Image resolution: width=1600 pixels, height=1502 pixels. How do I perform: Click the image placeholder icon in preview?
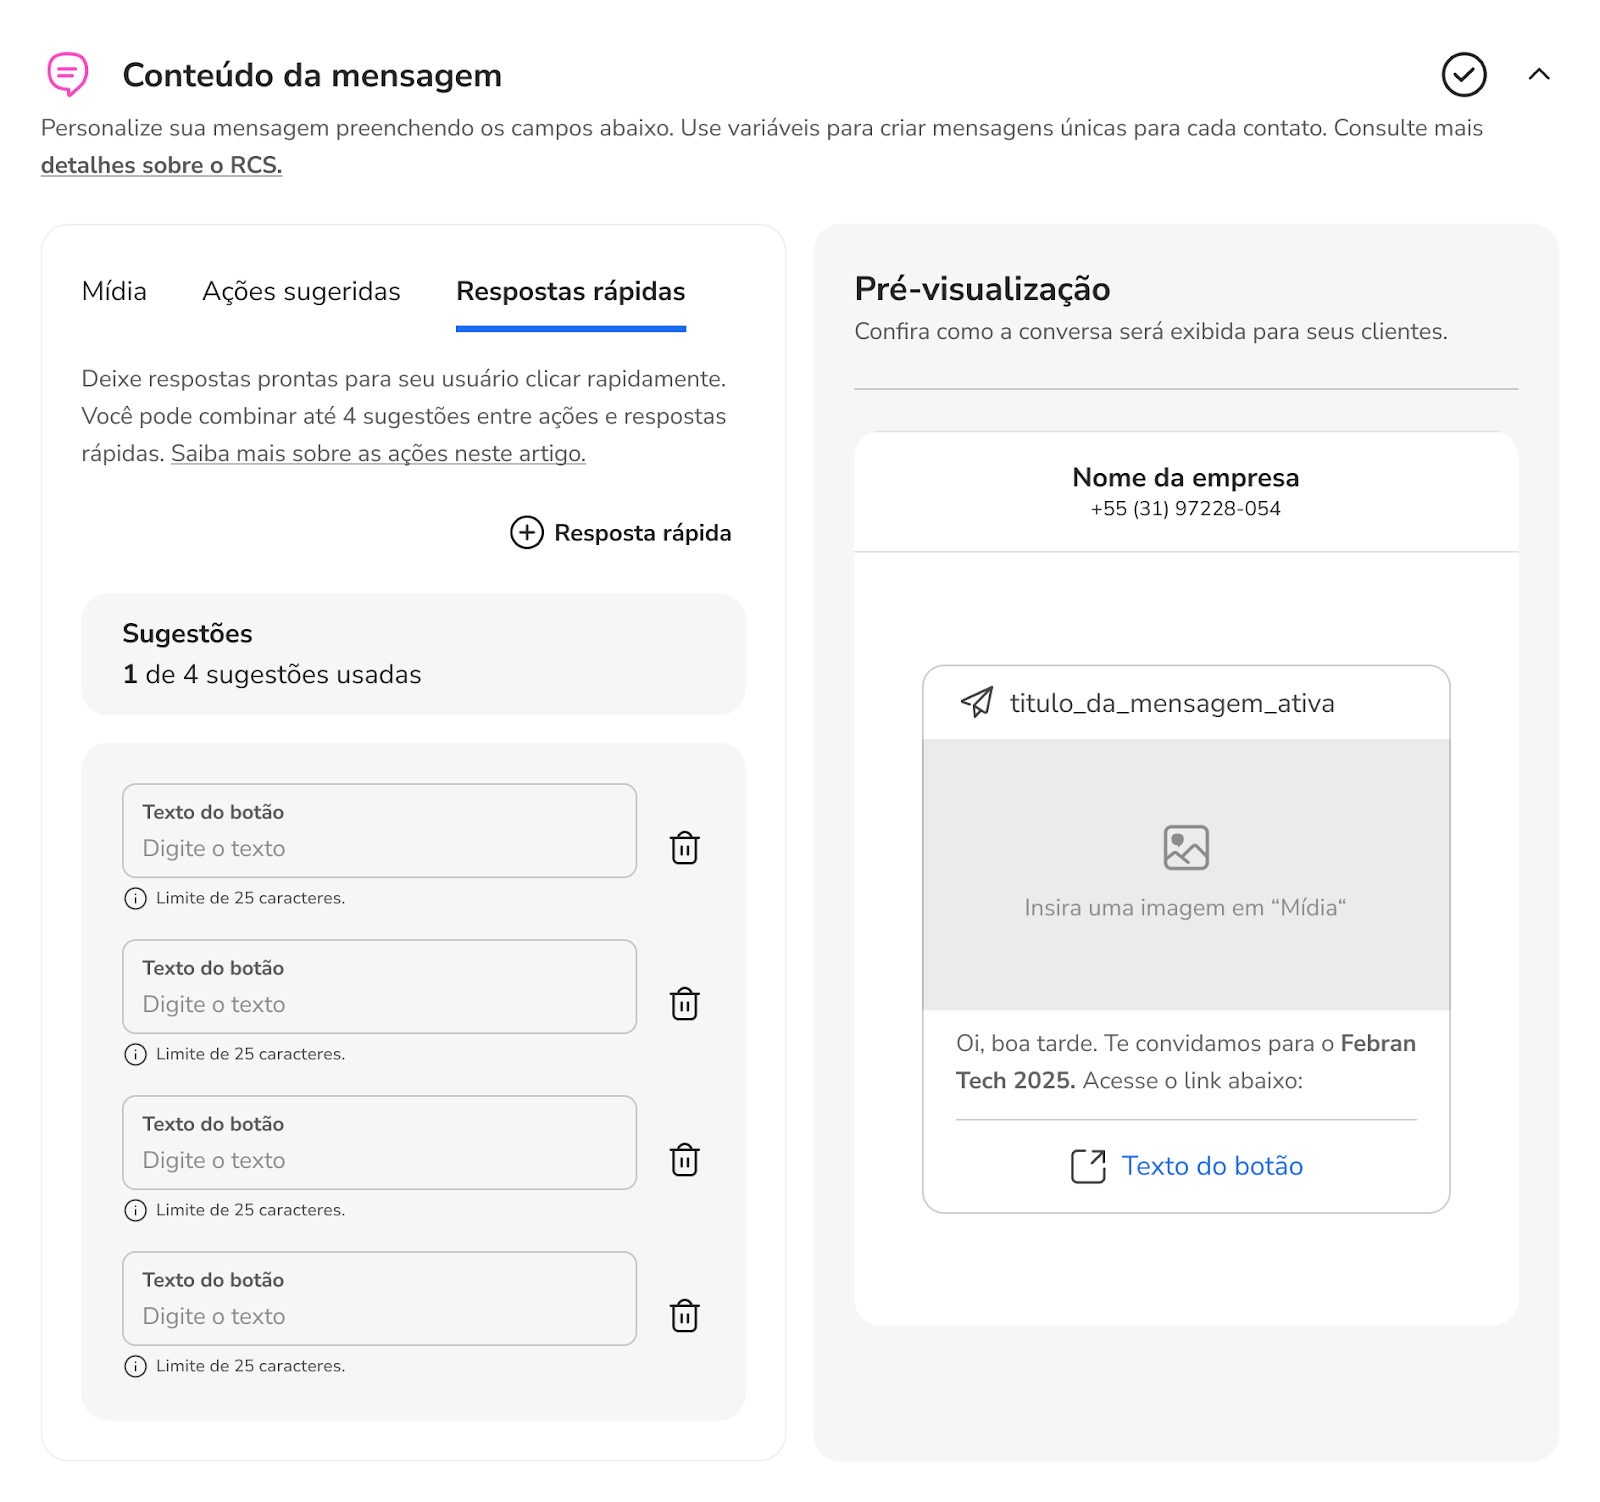[x=1186, y=848]
